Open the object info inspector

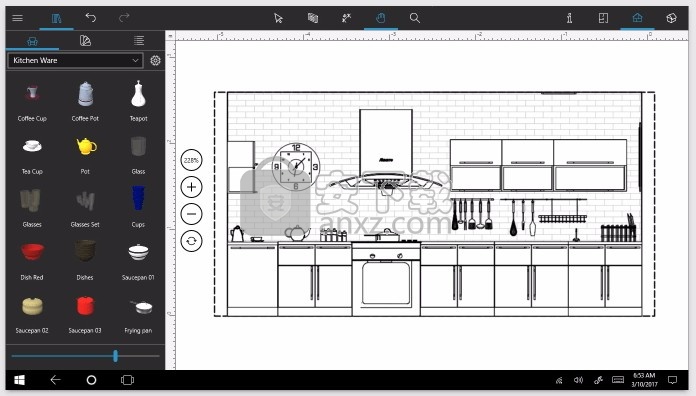pos(569,18)
